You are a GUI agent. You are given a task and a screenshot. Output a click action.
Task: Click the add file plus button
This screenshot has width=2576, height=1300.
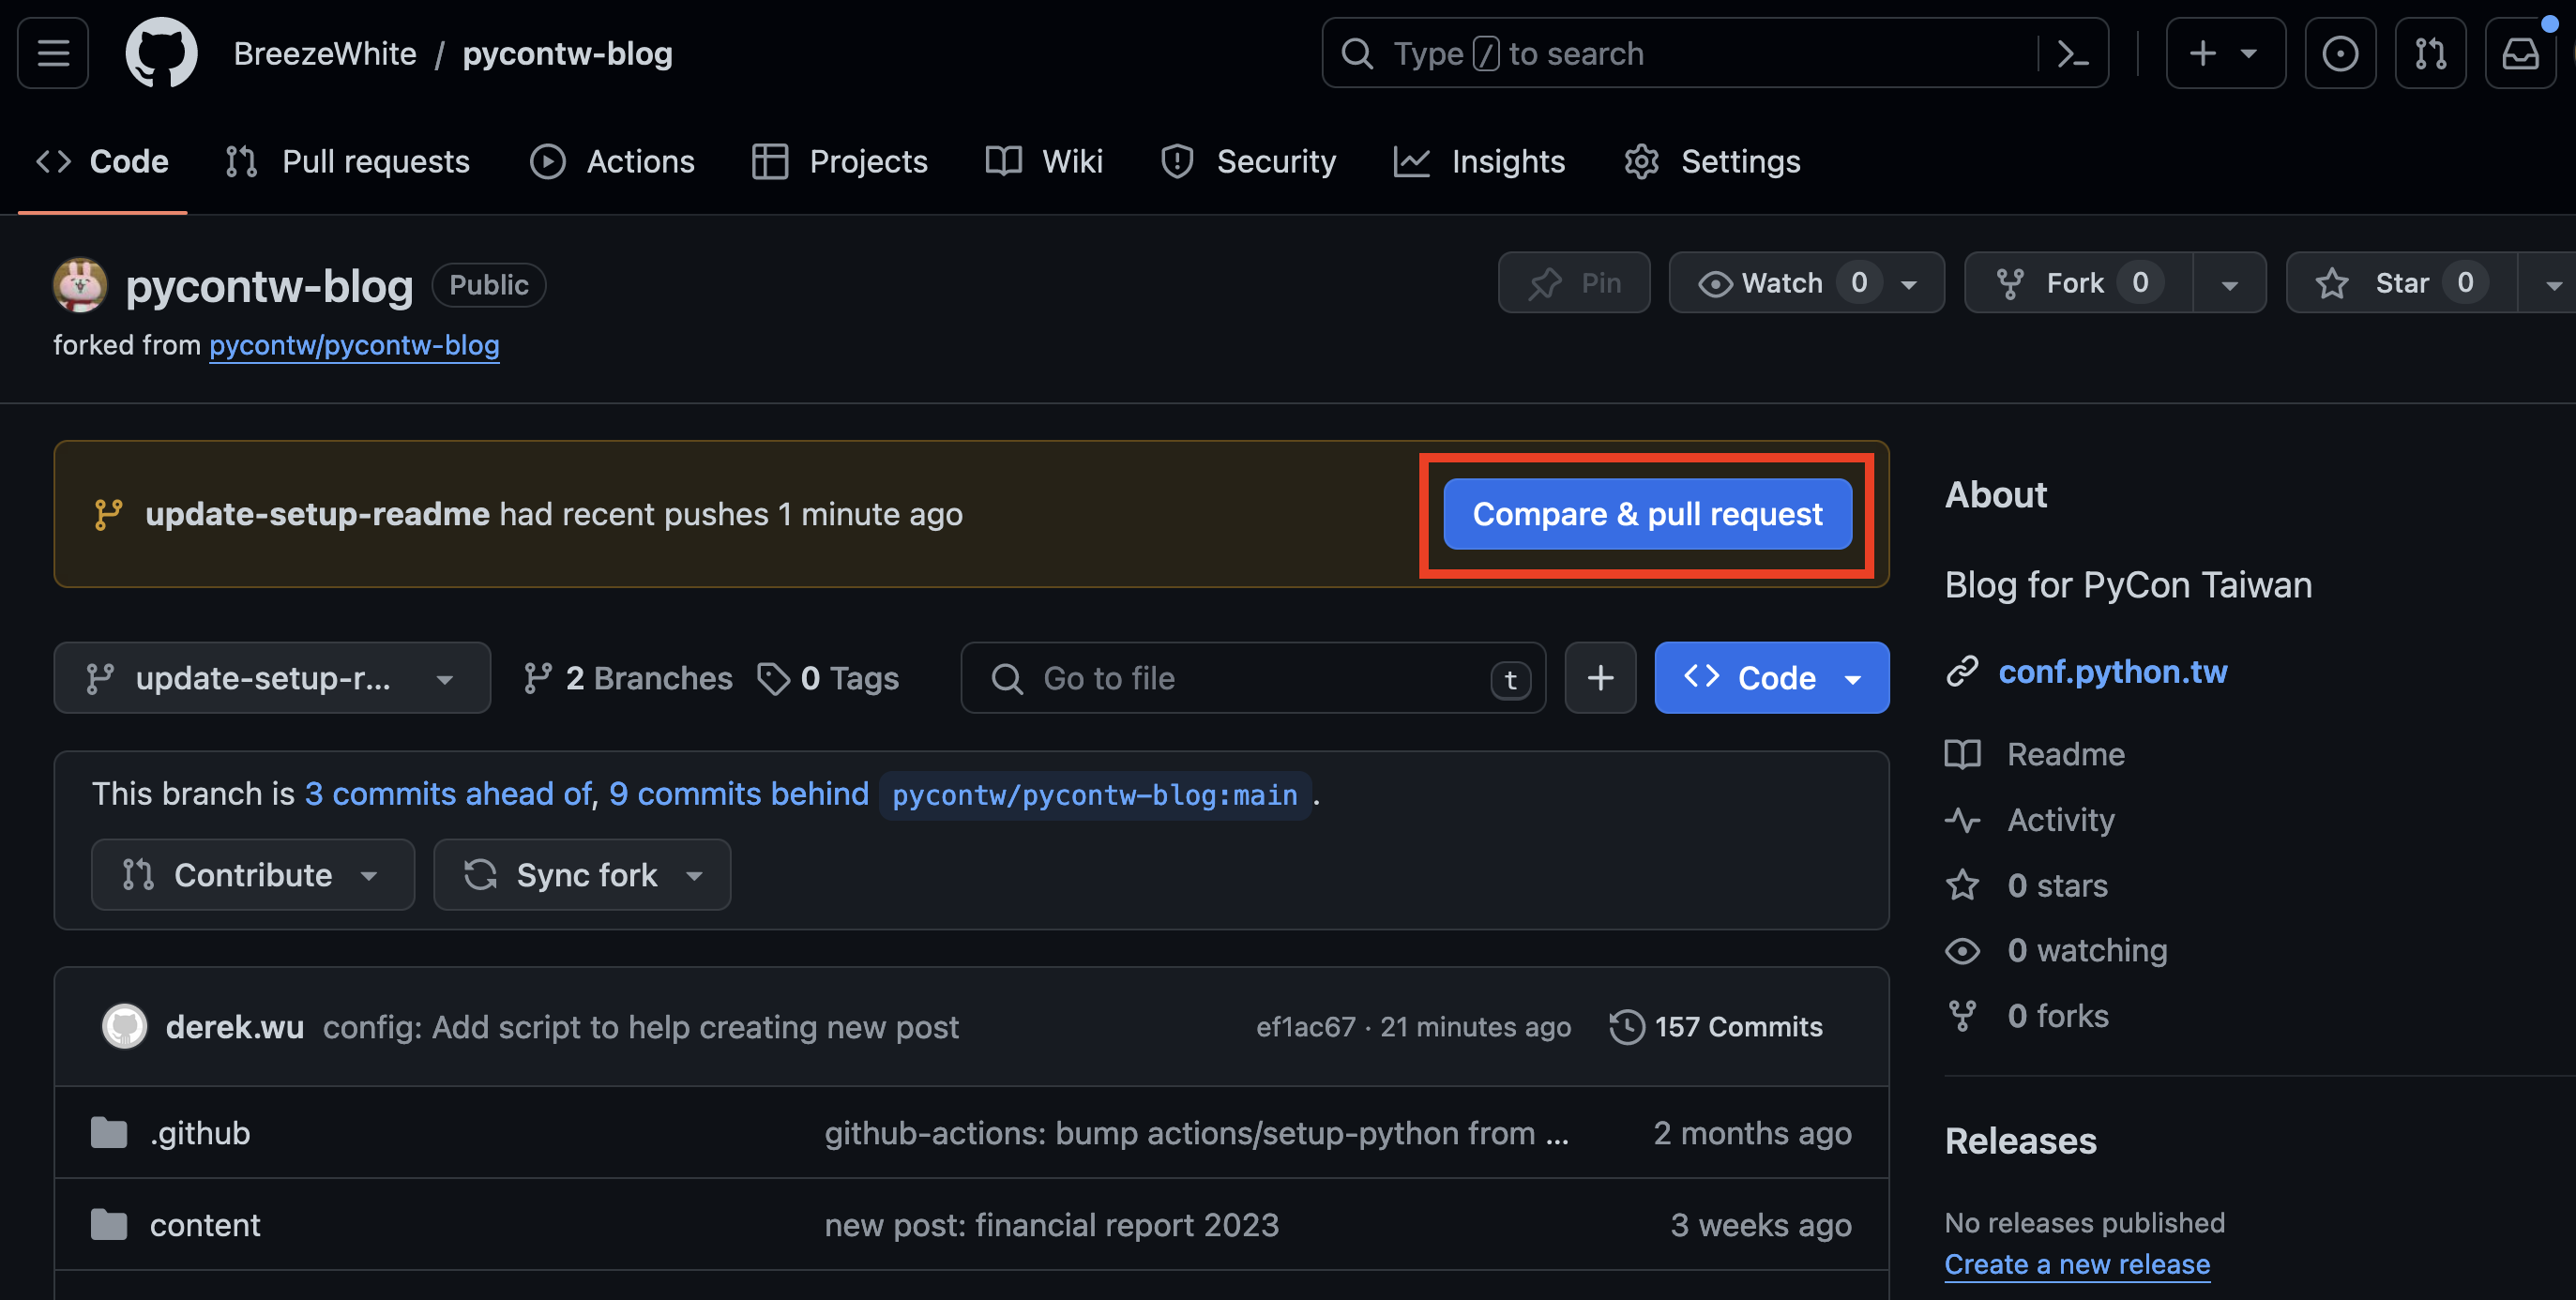(x=1600, y=677)
